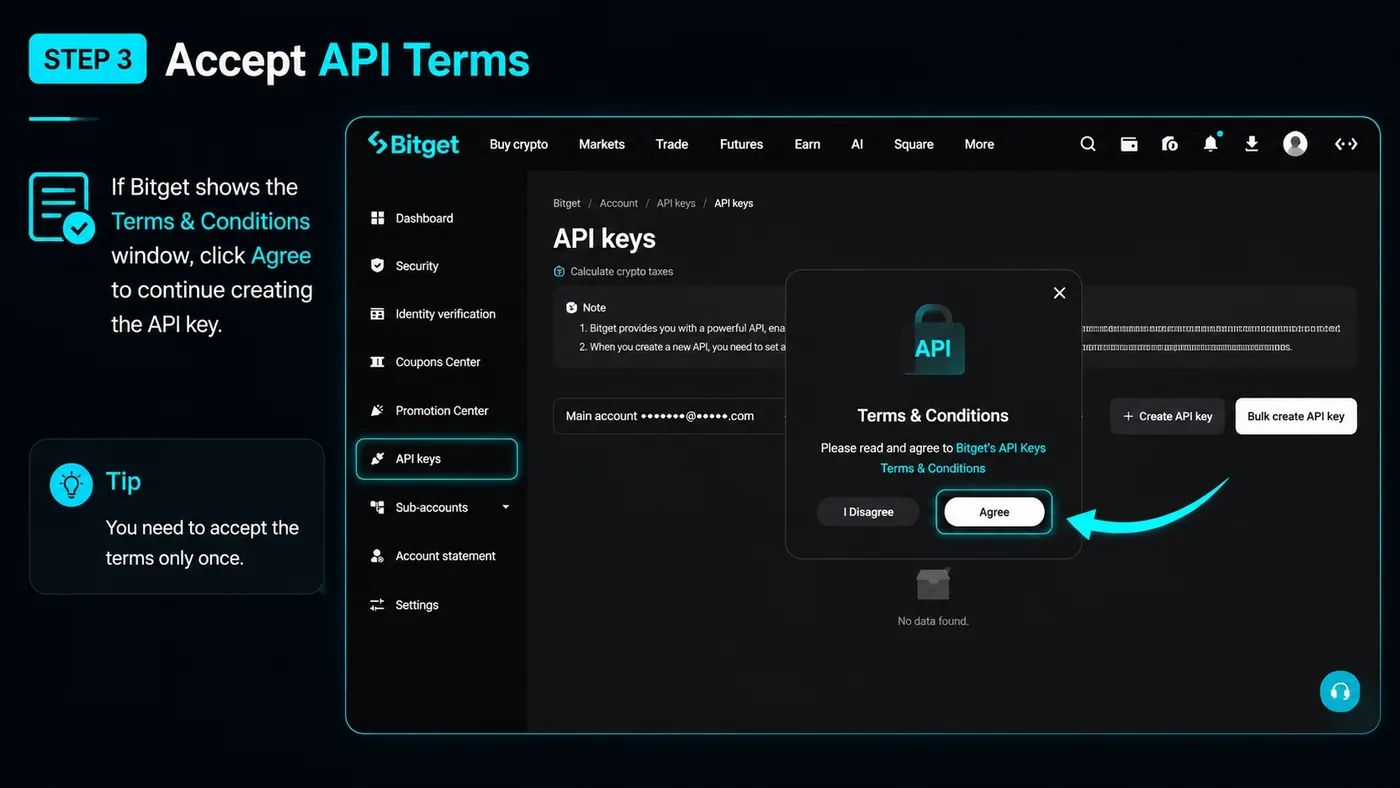Open the search magnifier icon

1088,144
